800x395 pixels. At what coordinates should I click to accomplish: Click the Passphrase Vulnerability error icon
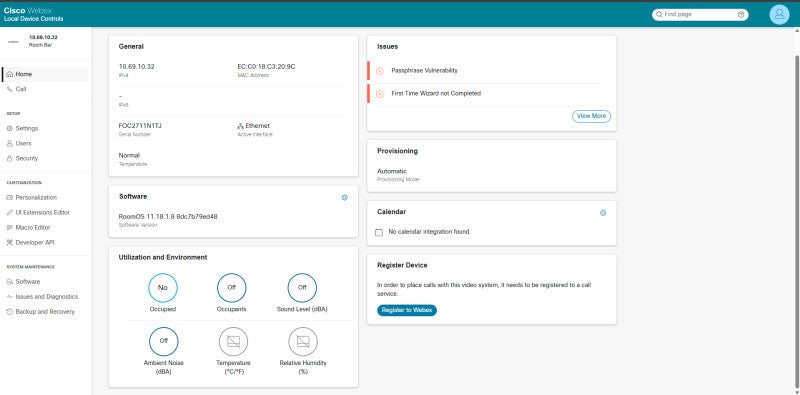pos(380,71)
